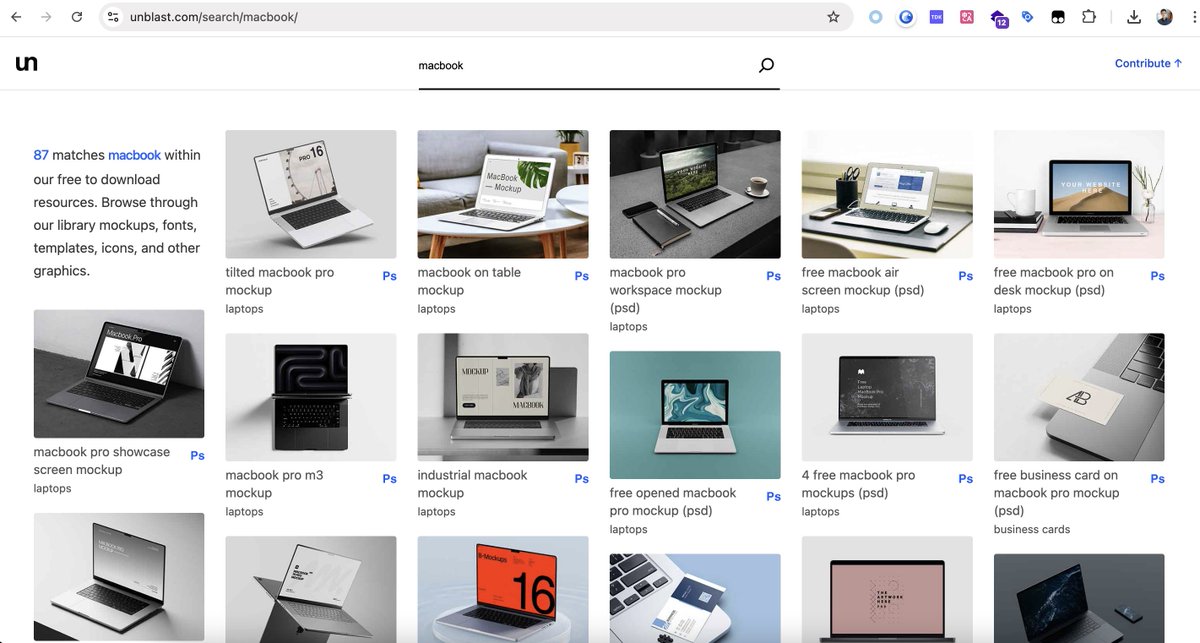Click laptops category under macbook pro m3 mockup
Viewport: 1200px width, 643px height.
coord(244,512)
